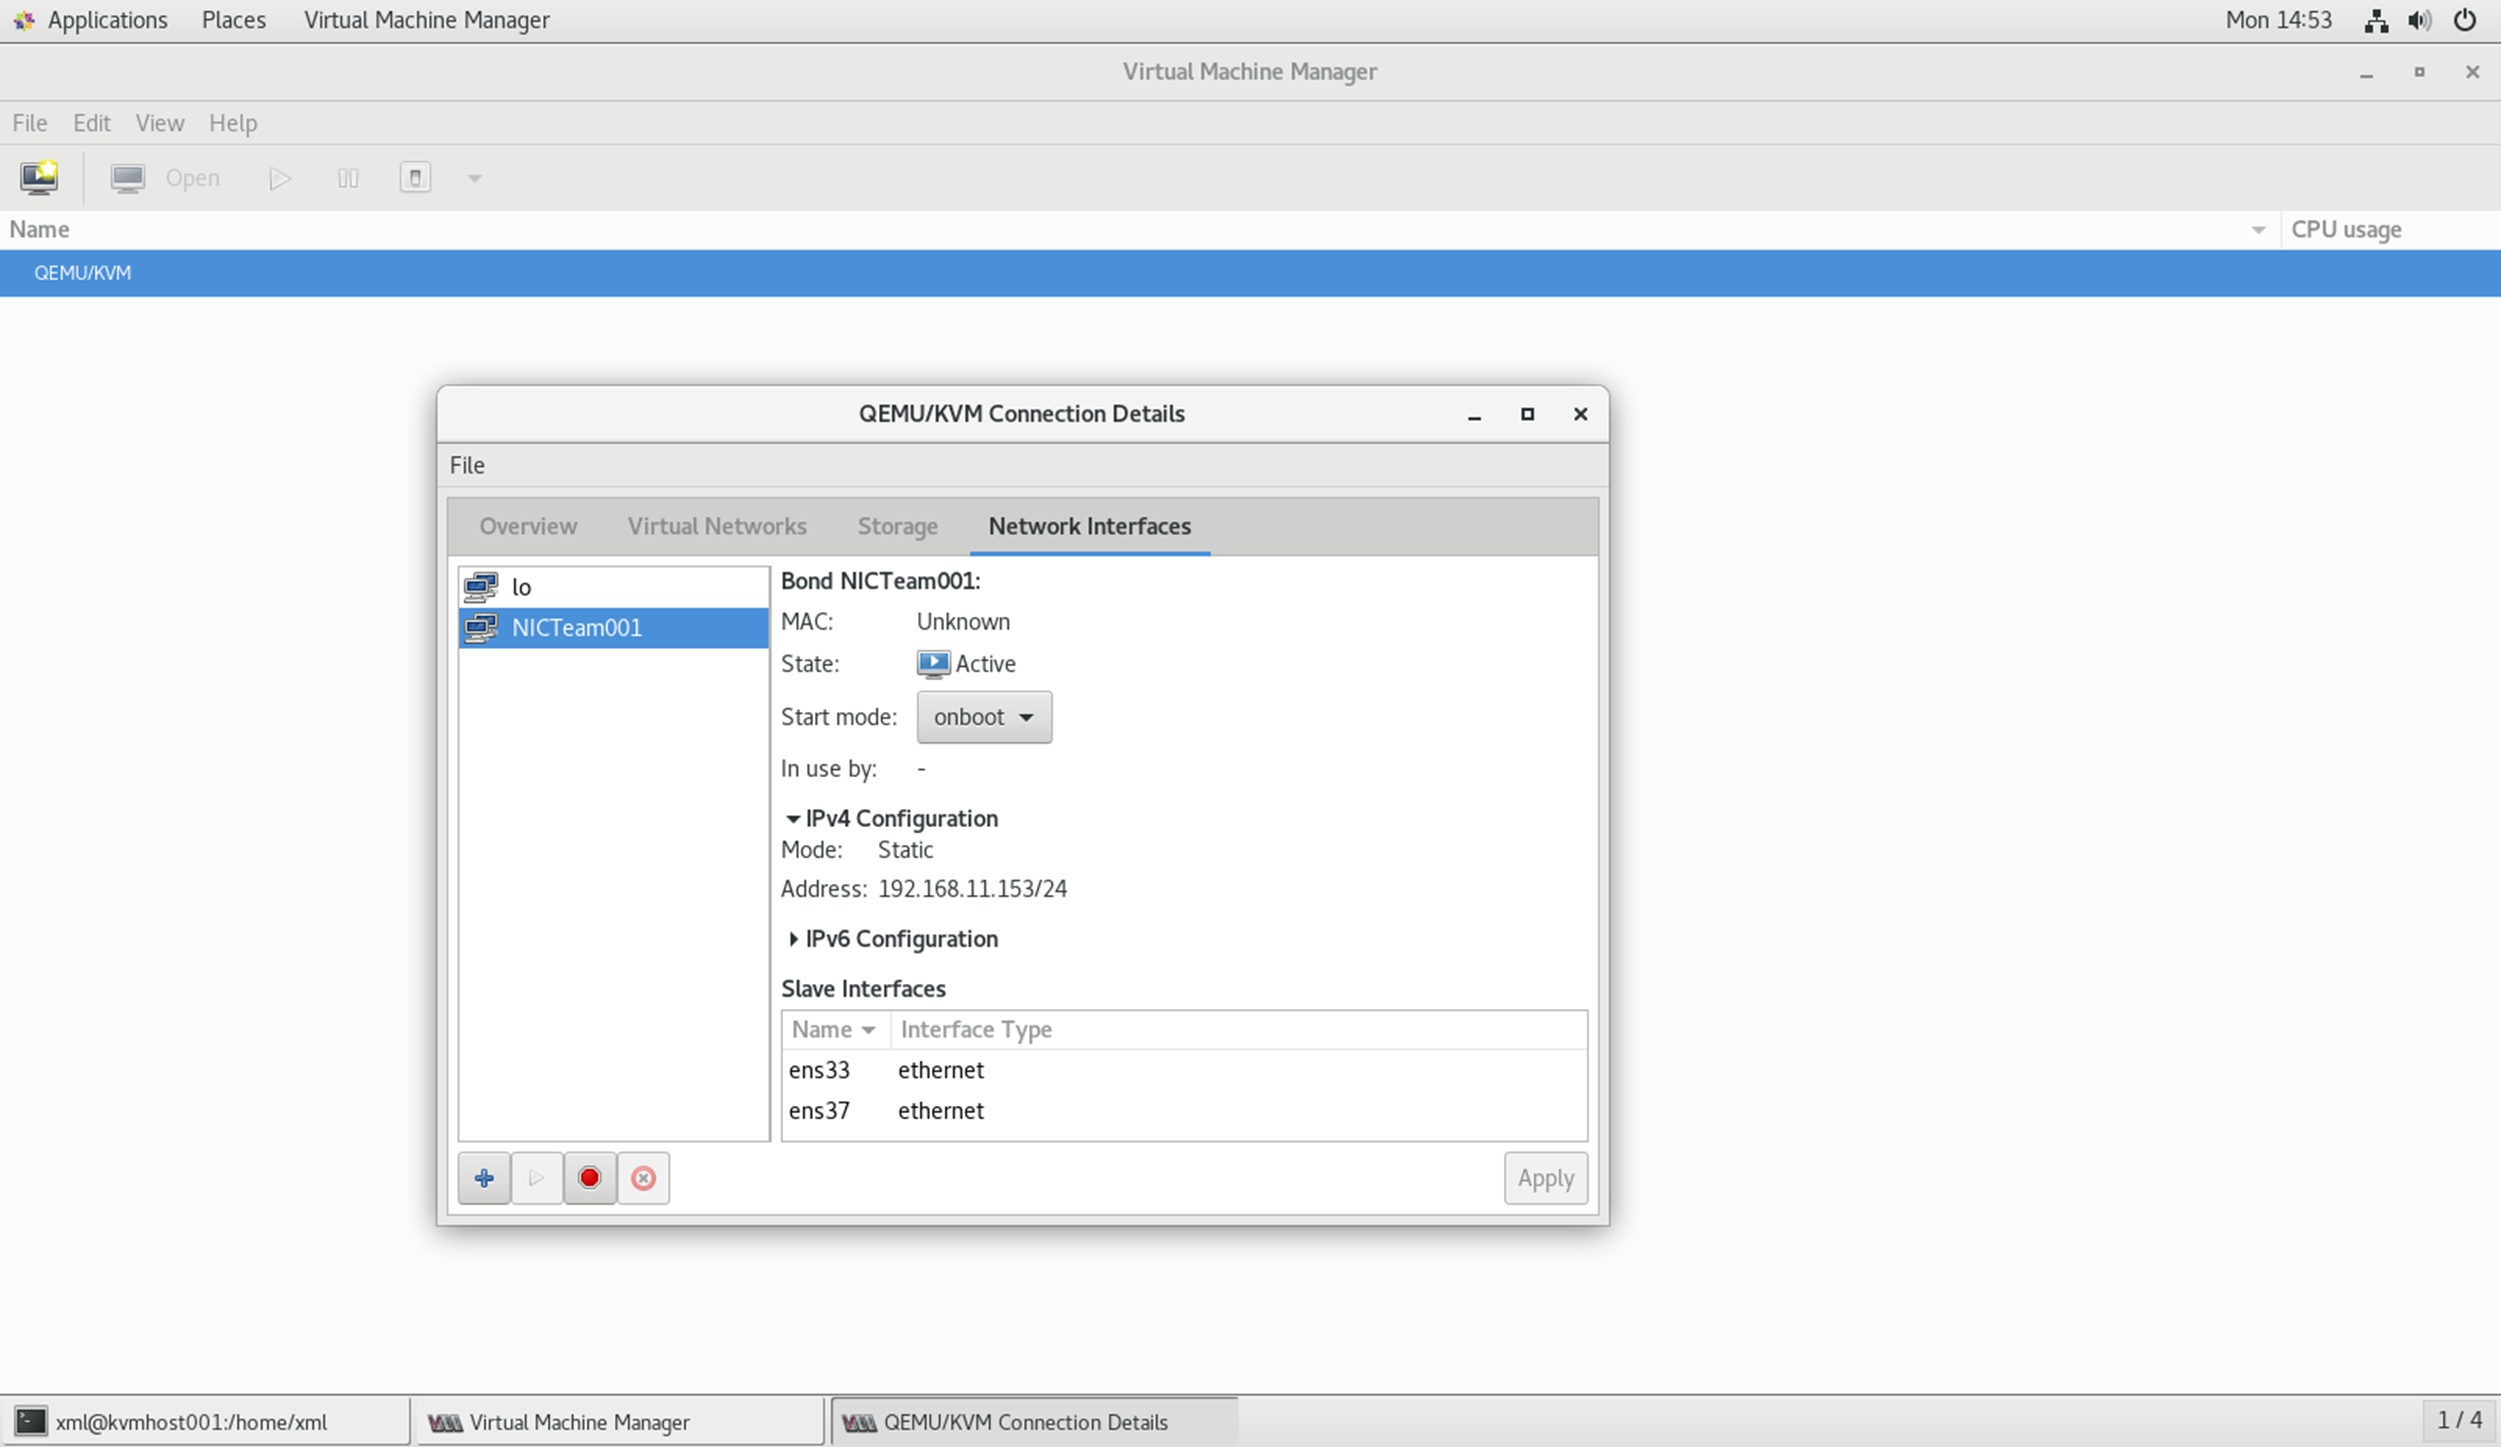2501x1447 pixels.
Task: Select the QEMU/KVM connection row
Action: (1250, 273)
